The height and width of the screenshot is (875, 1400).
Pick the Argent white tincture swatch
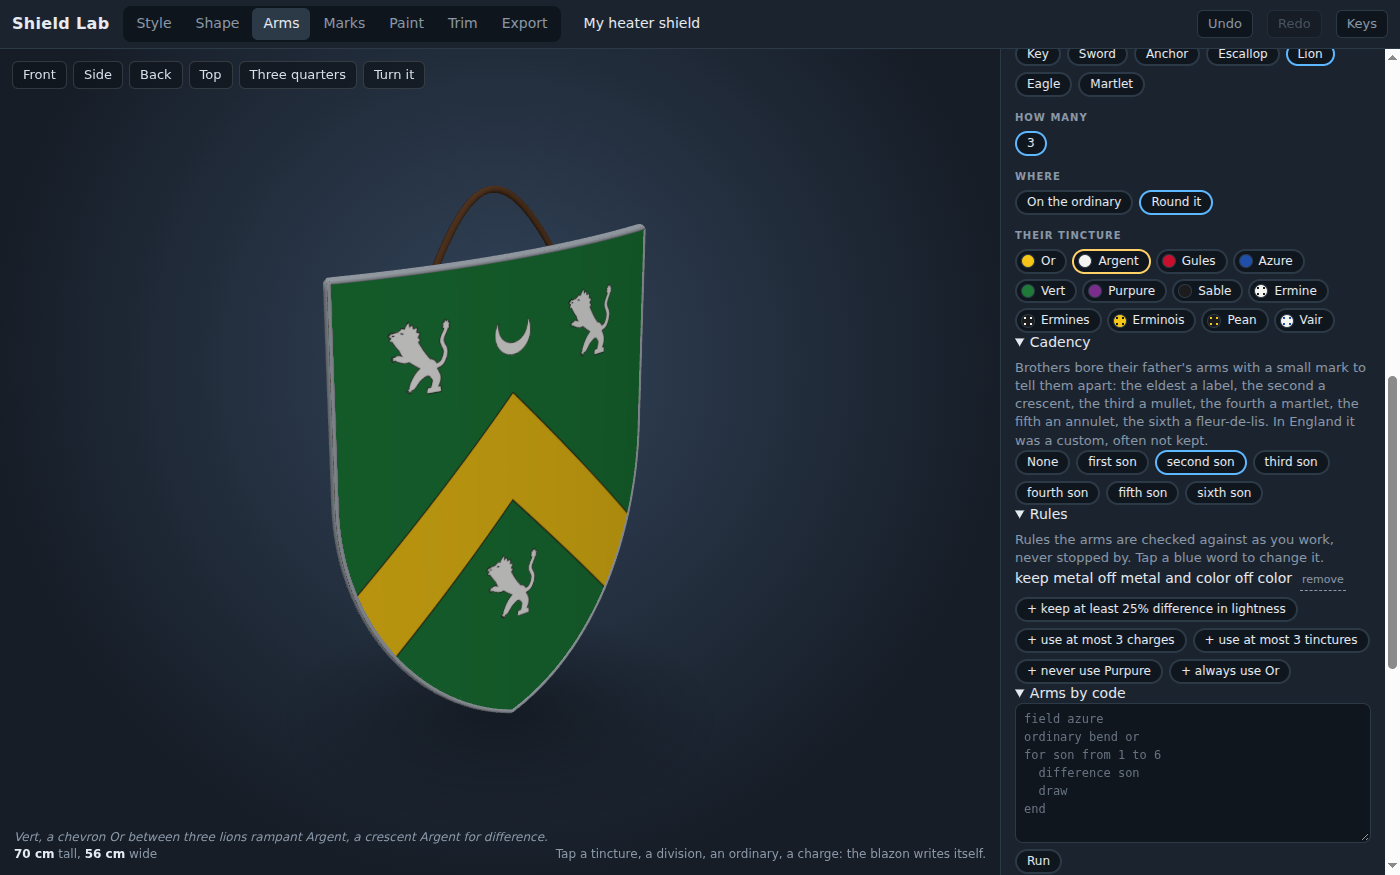tap(1111, 261)
